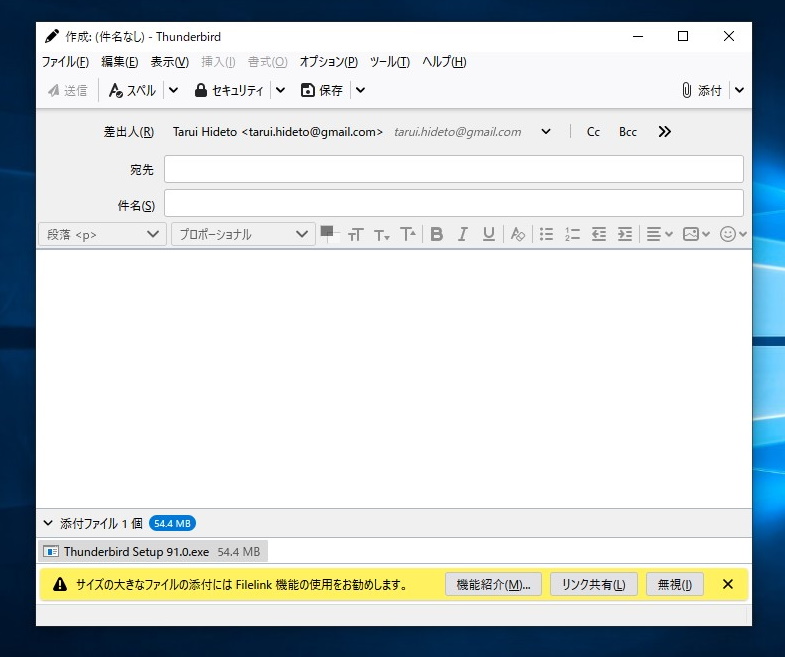Open insert image dropdown

coord(696,234)
